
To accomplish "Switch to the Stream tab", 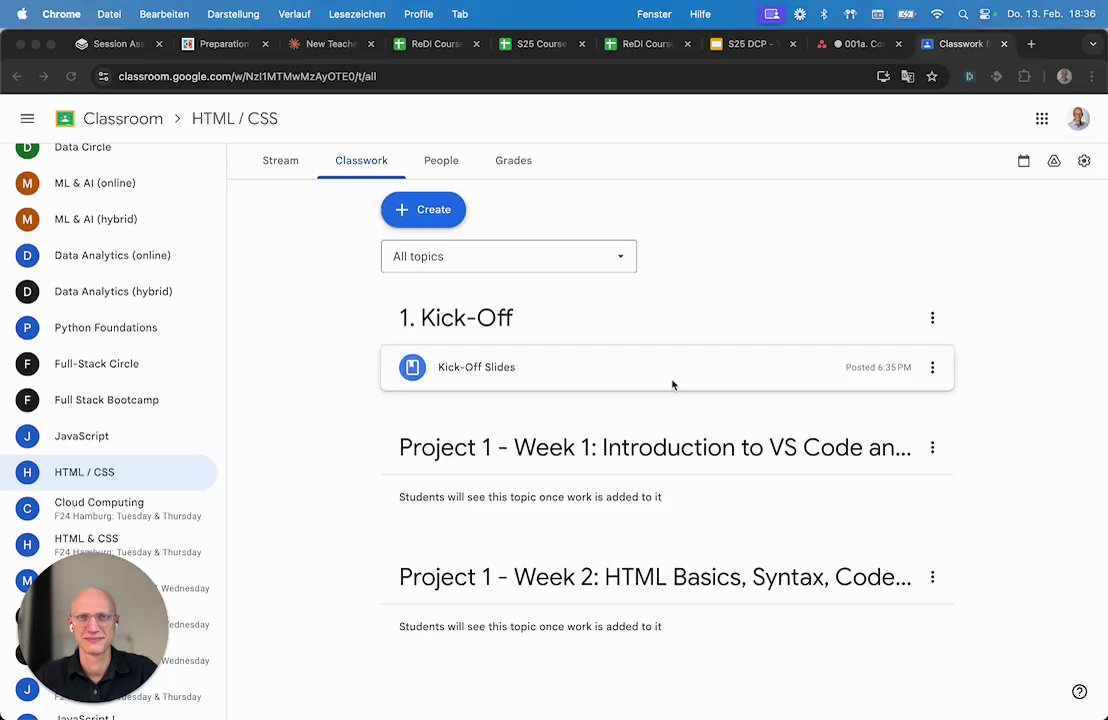I will pos(280,161).
